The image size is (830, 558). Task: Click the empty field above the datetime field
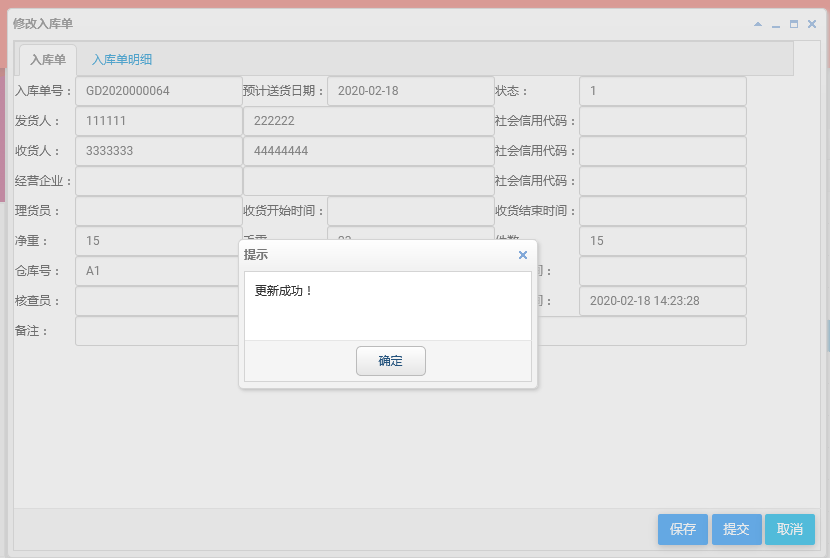pyautogui.click(x=663, y=271)
